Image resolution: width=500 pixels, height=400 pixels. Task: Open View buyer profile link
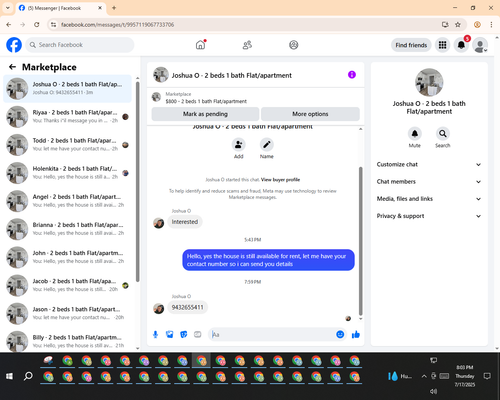pos(280,180)
